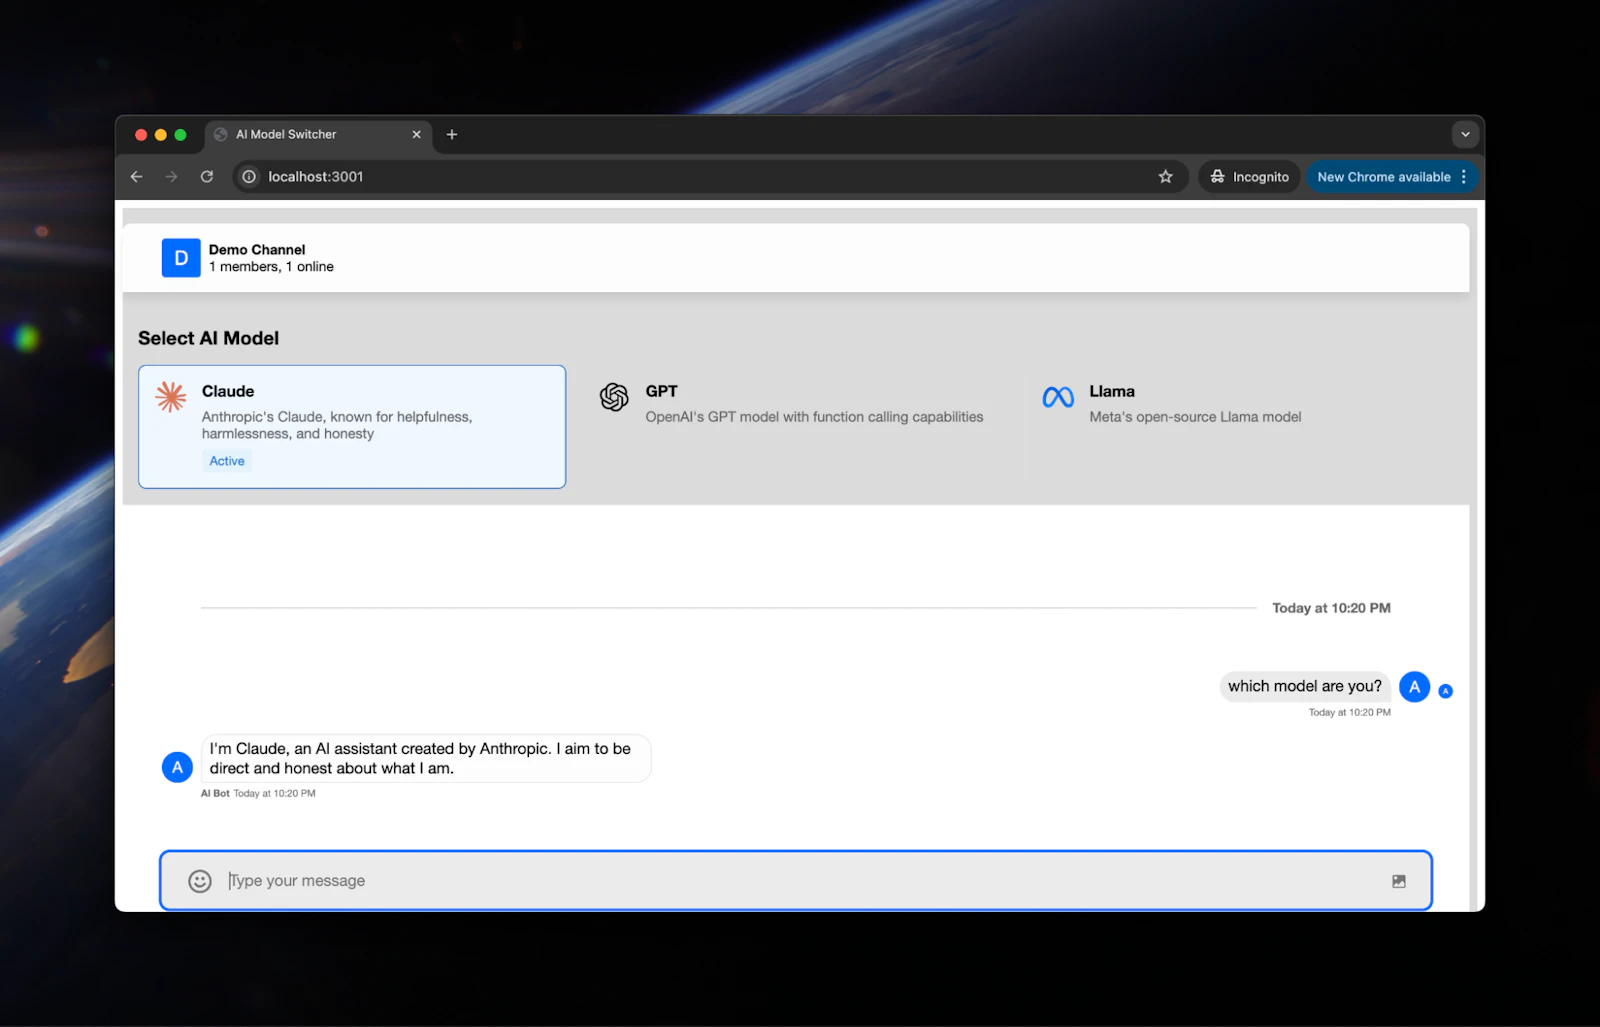
Task: Open a new tab with plus button
Action: pos(452,134)
